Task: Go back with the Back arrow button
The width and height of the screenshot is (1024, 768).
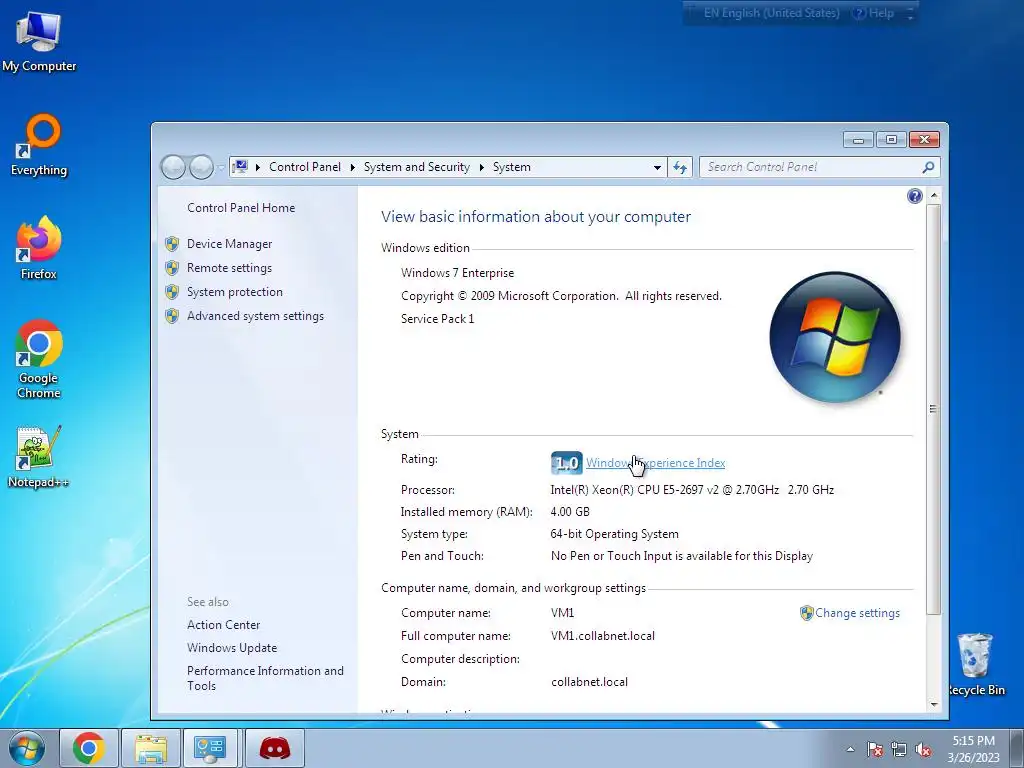Action: (173, 167)
